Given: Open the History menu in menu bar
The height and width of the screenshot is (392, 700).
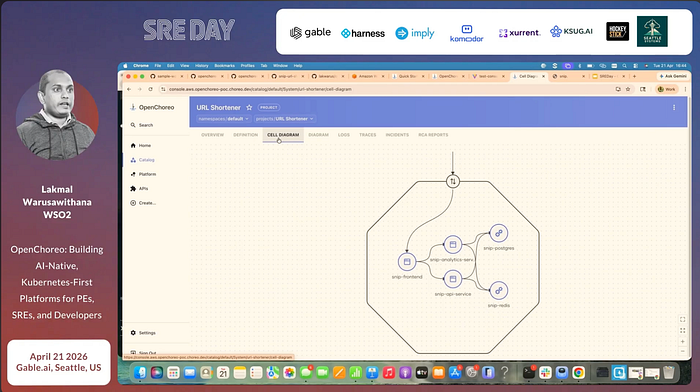Looking at the screenshot, I should click(202, 66).
